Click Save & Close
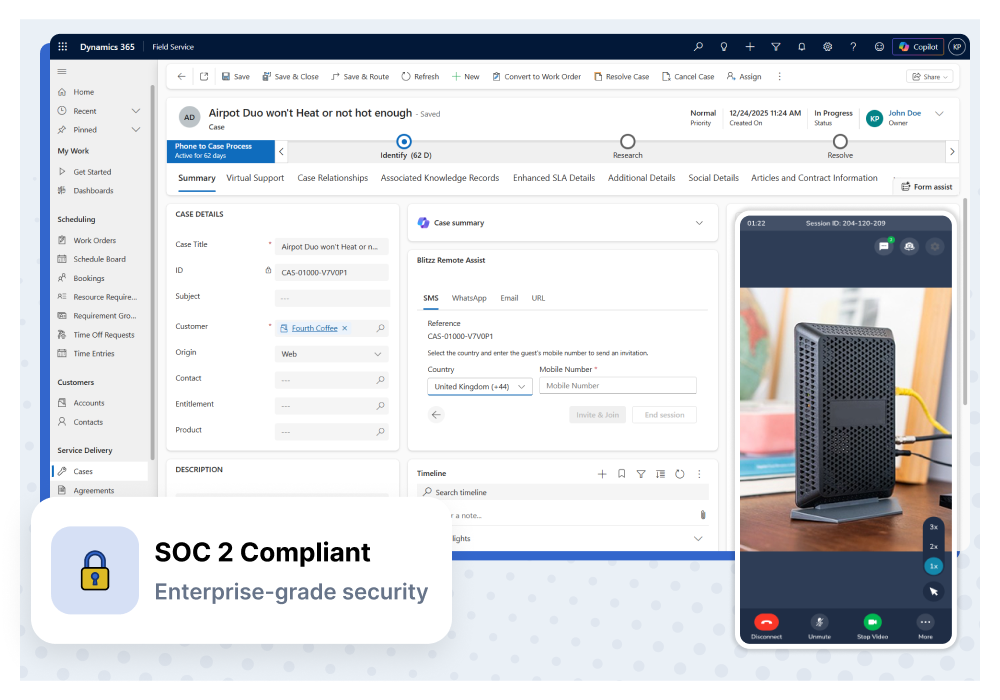 coord(290,77)
